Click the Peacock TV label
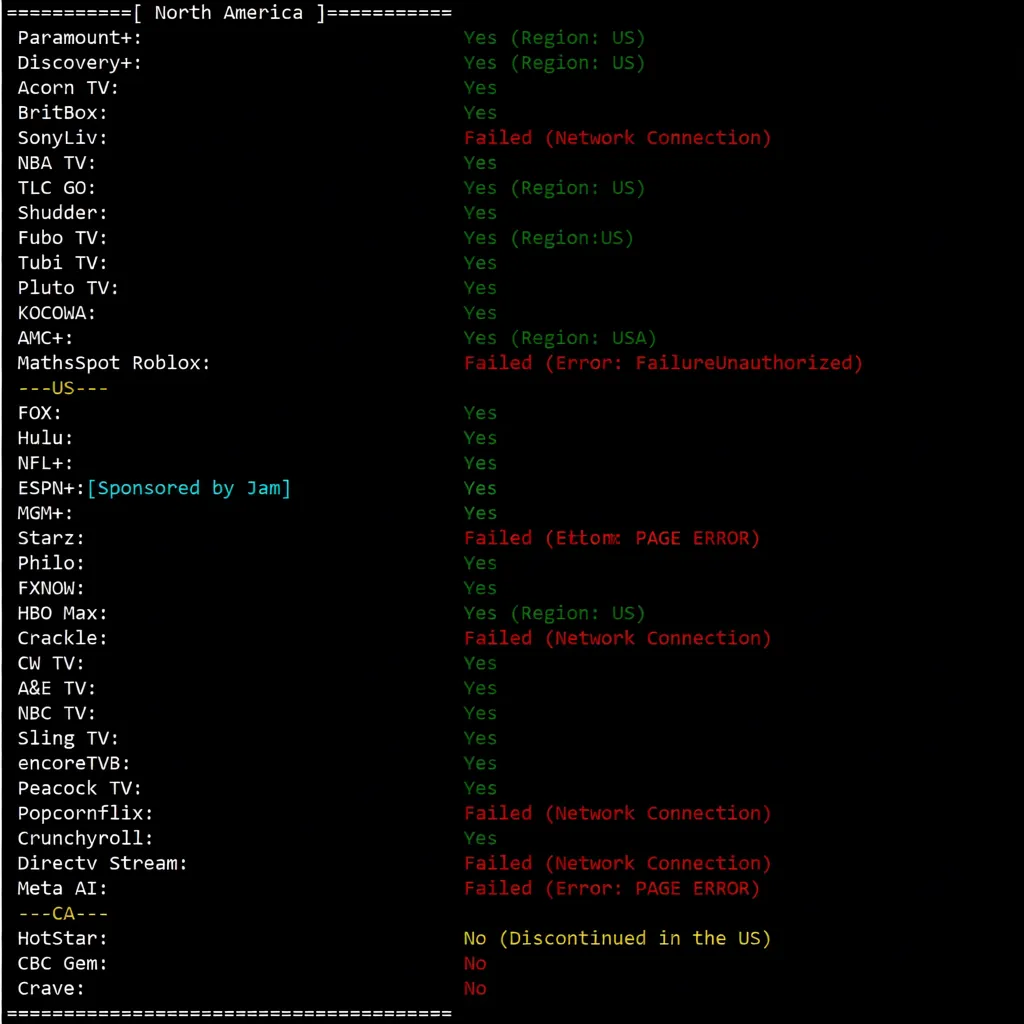The height and width of the screenshot is (1024, 1024). coord(80,788)
